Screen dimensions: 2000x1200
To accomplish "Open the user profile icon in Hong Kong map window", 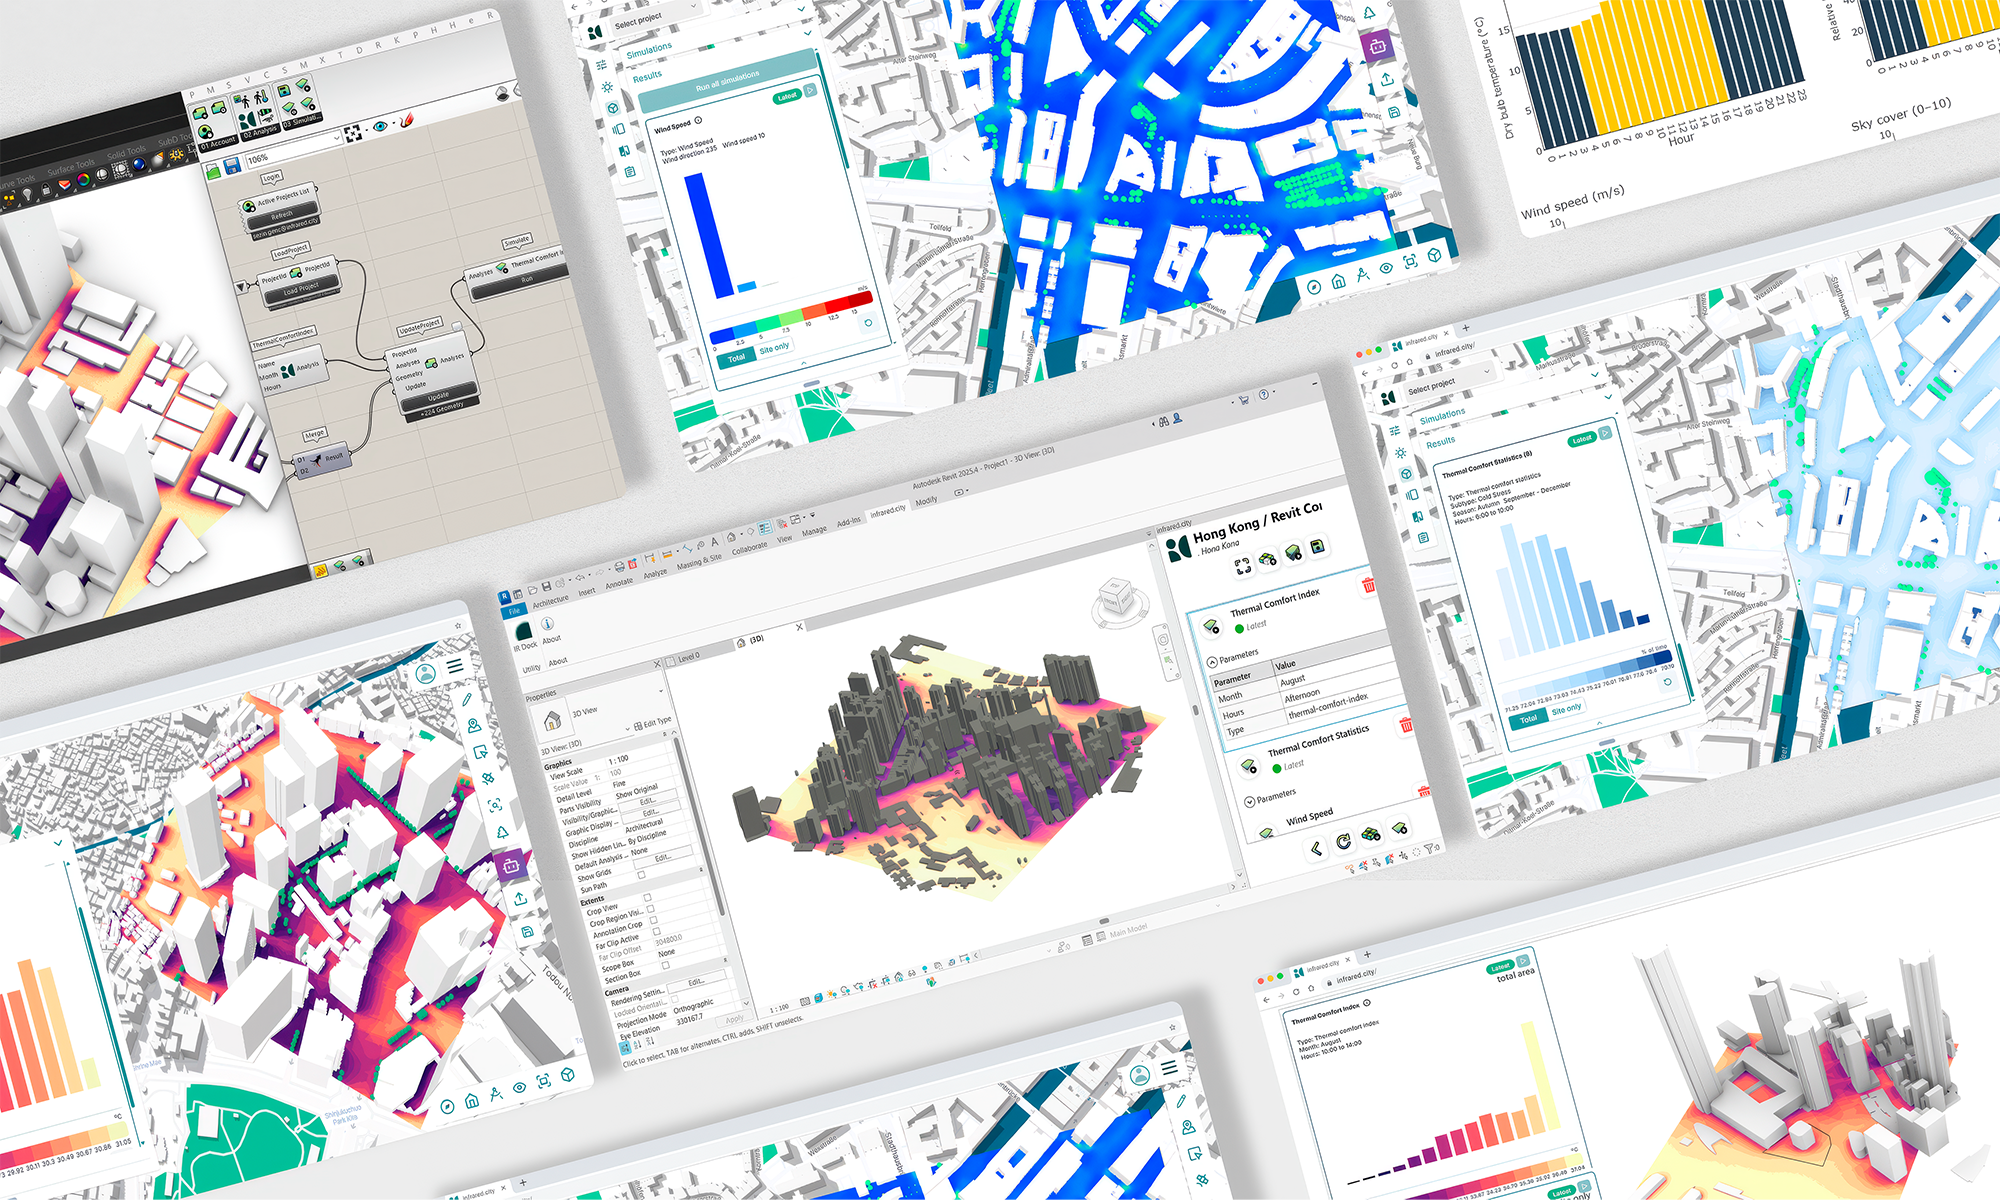I will 426,674.
